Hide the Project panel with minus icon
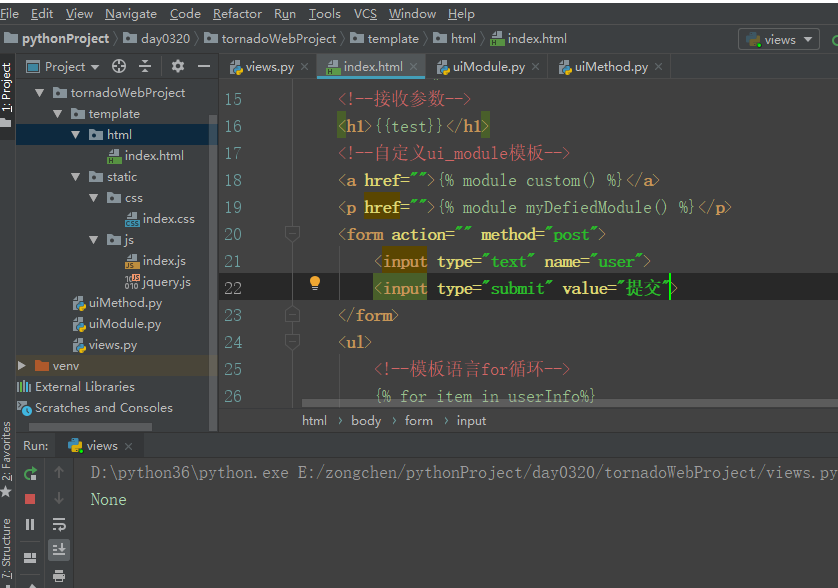The image size is (838, 588). 204,66
